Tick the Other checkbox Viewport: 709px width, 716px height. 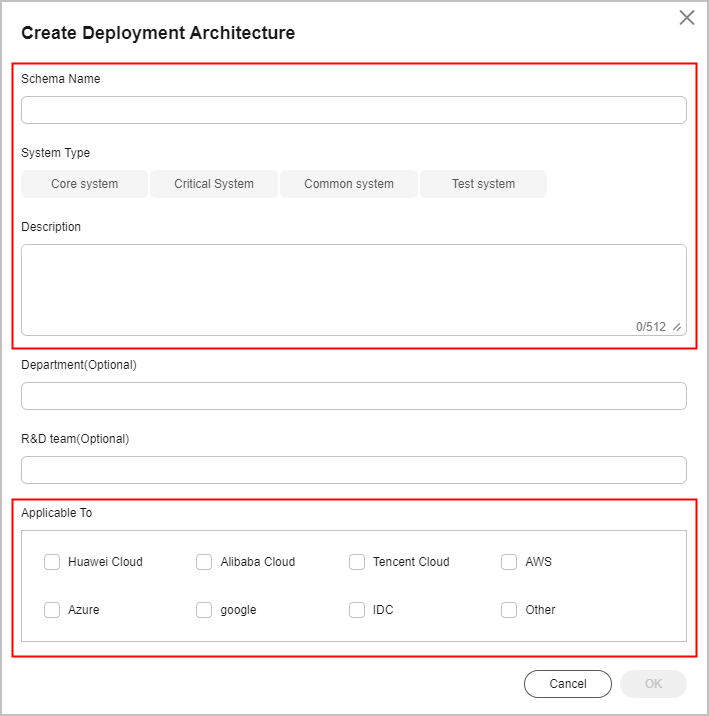pos(509,610)
